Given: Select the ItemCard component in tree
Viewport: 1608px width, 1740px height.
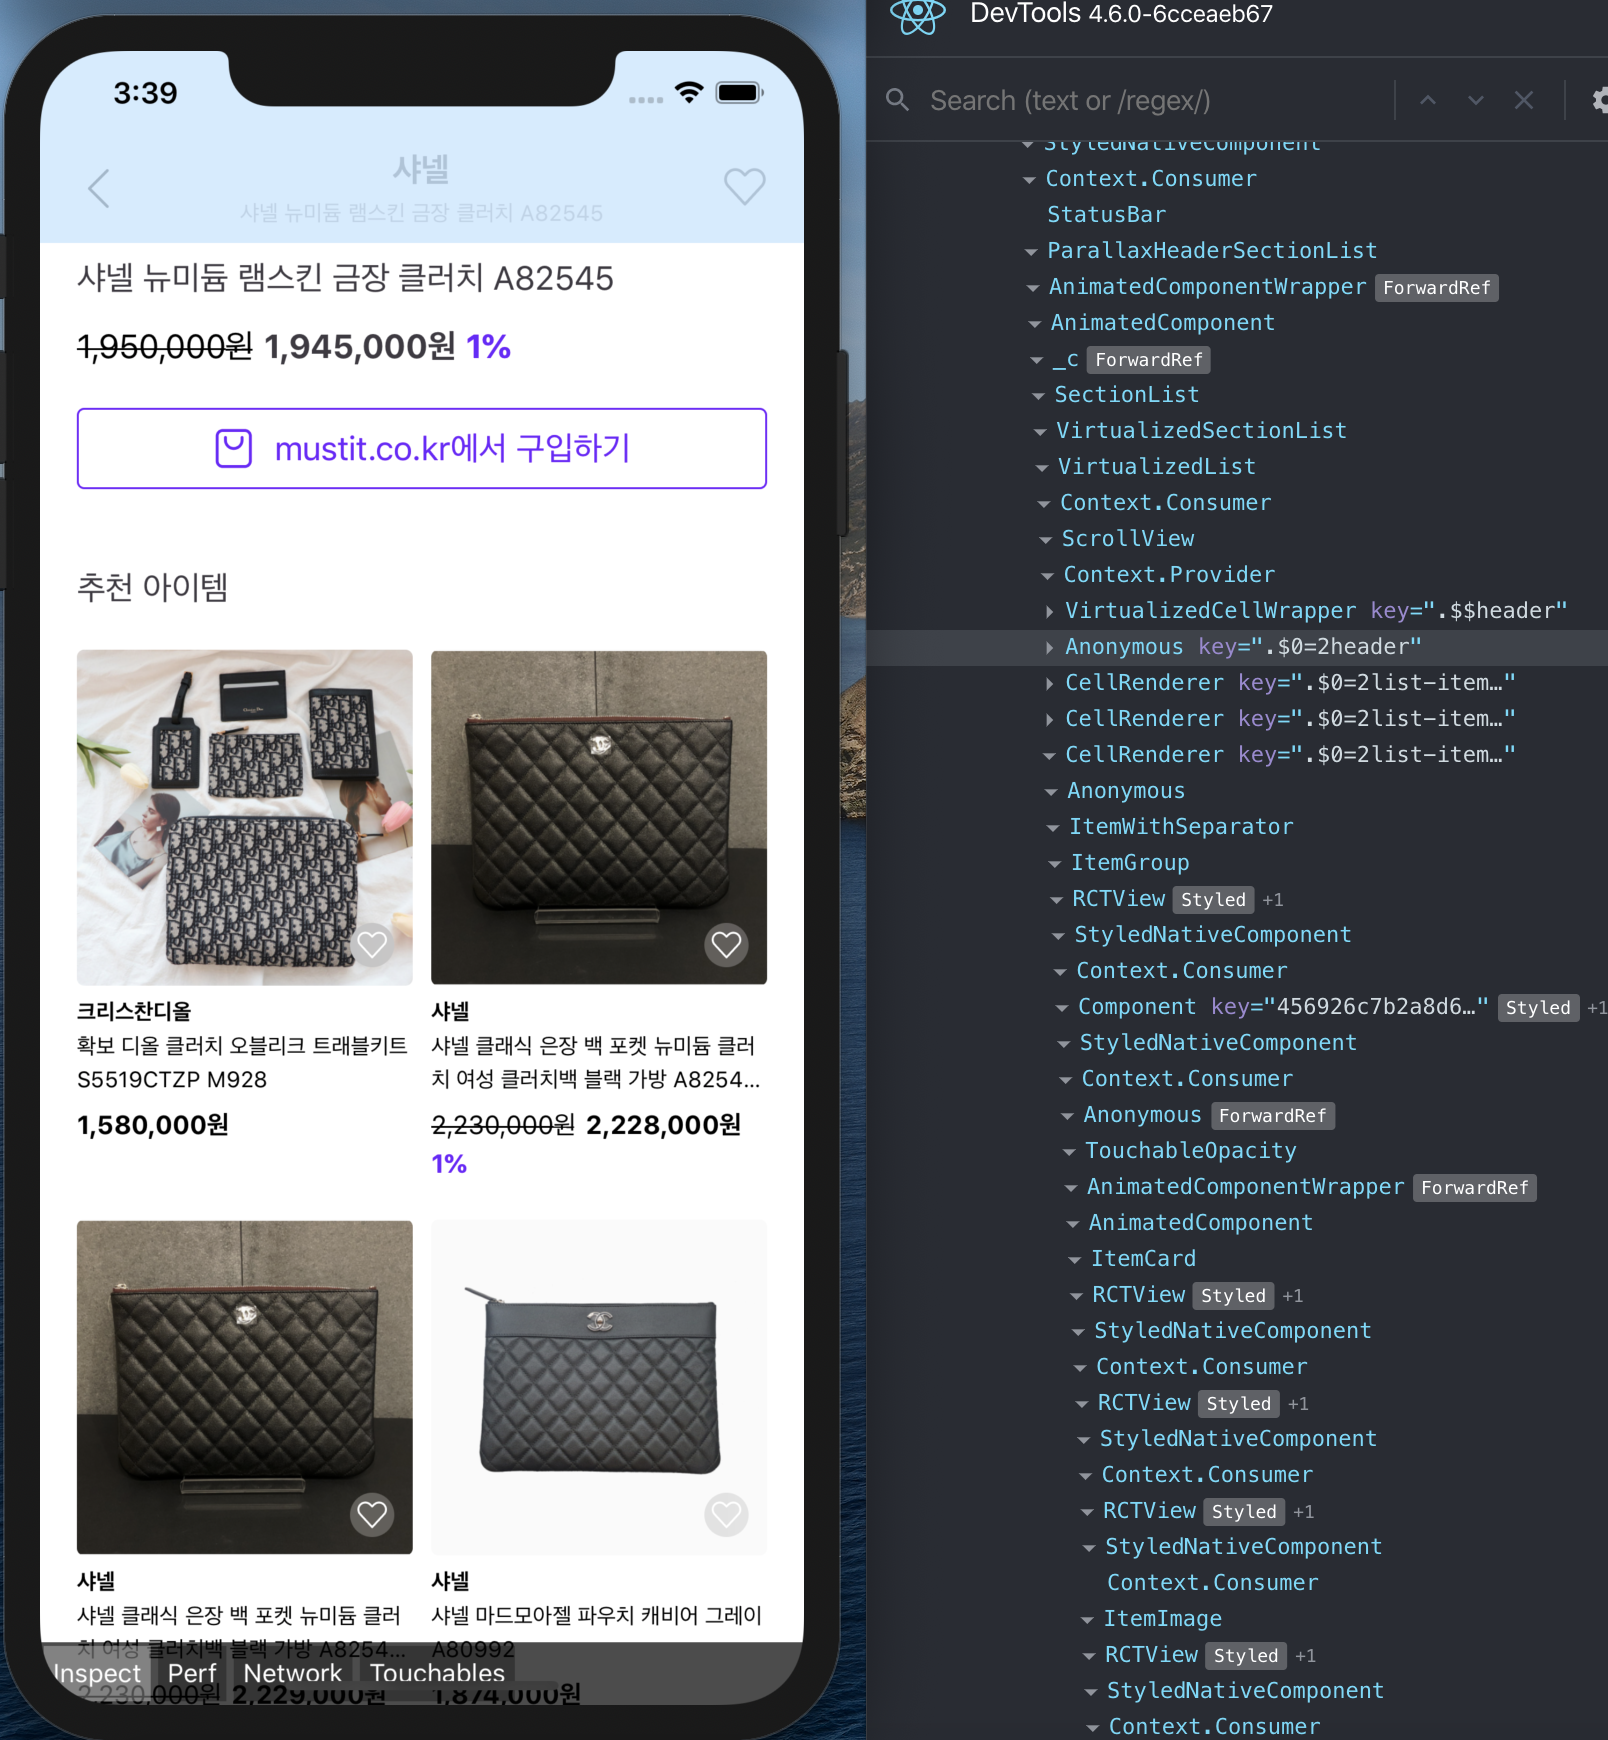Looking at the screenshot, I should coord(1143,1259).
